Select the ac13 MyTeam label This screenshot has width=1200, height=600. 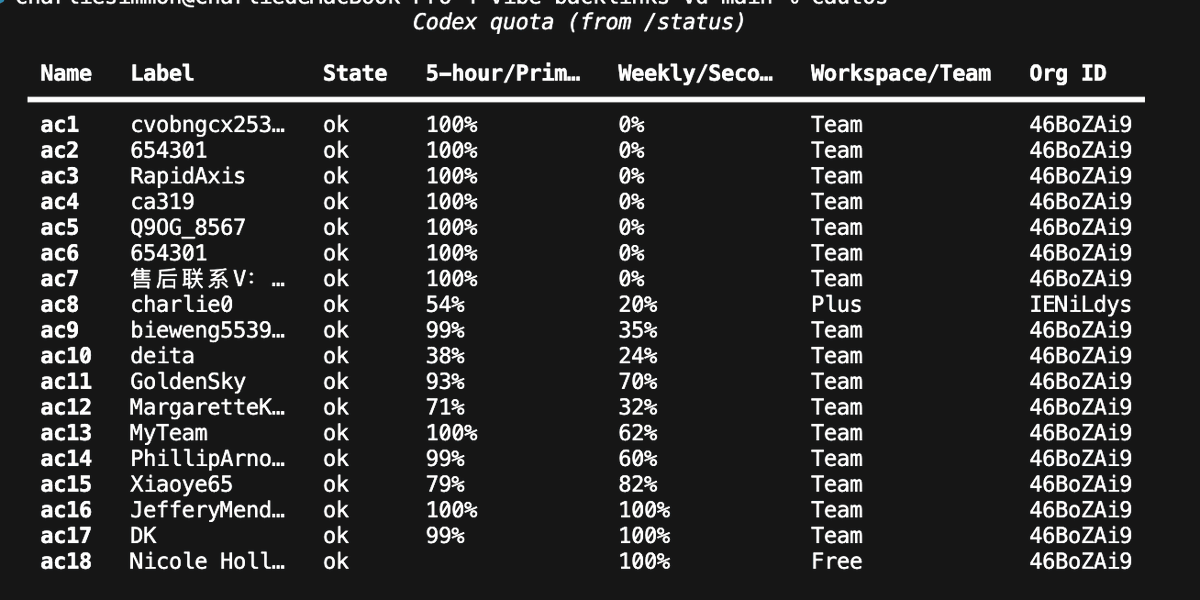coord(168,433)
